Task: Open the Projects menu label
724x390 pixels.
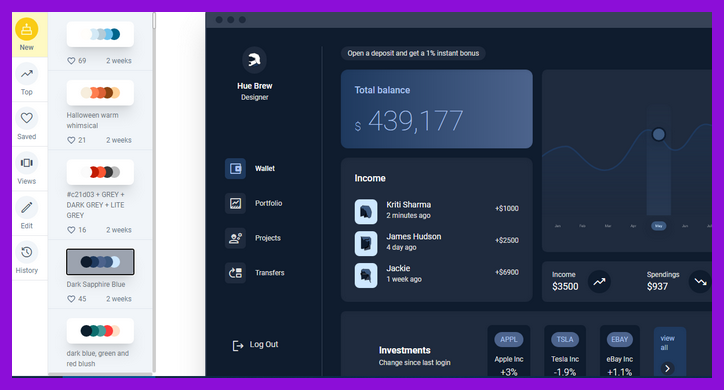Action: (x=268, y=238)
